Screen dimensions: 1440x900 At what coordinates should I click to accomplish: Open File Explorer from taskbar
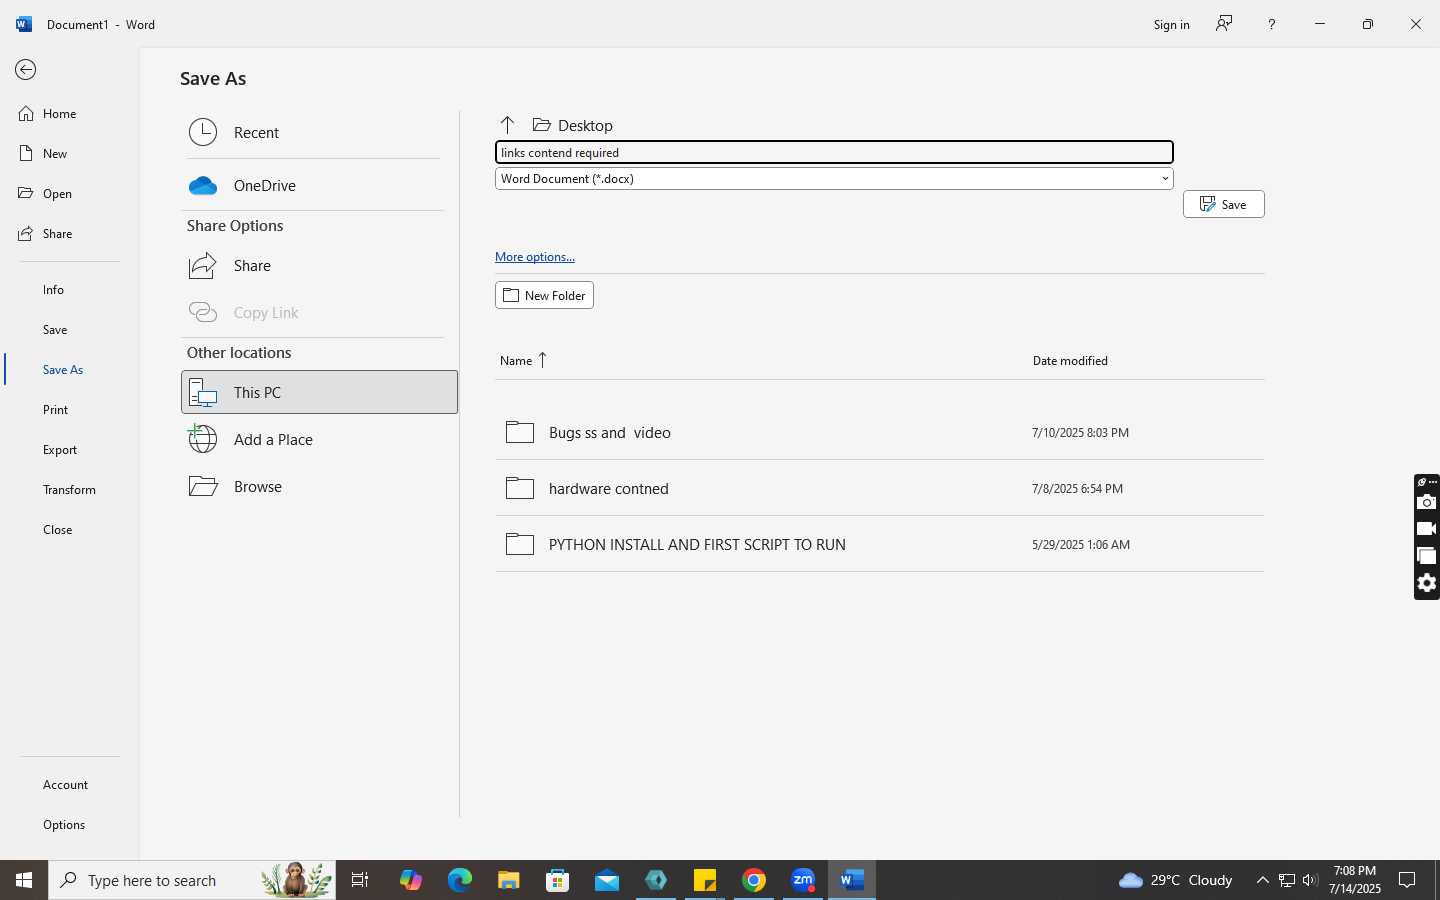(509, 880)
